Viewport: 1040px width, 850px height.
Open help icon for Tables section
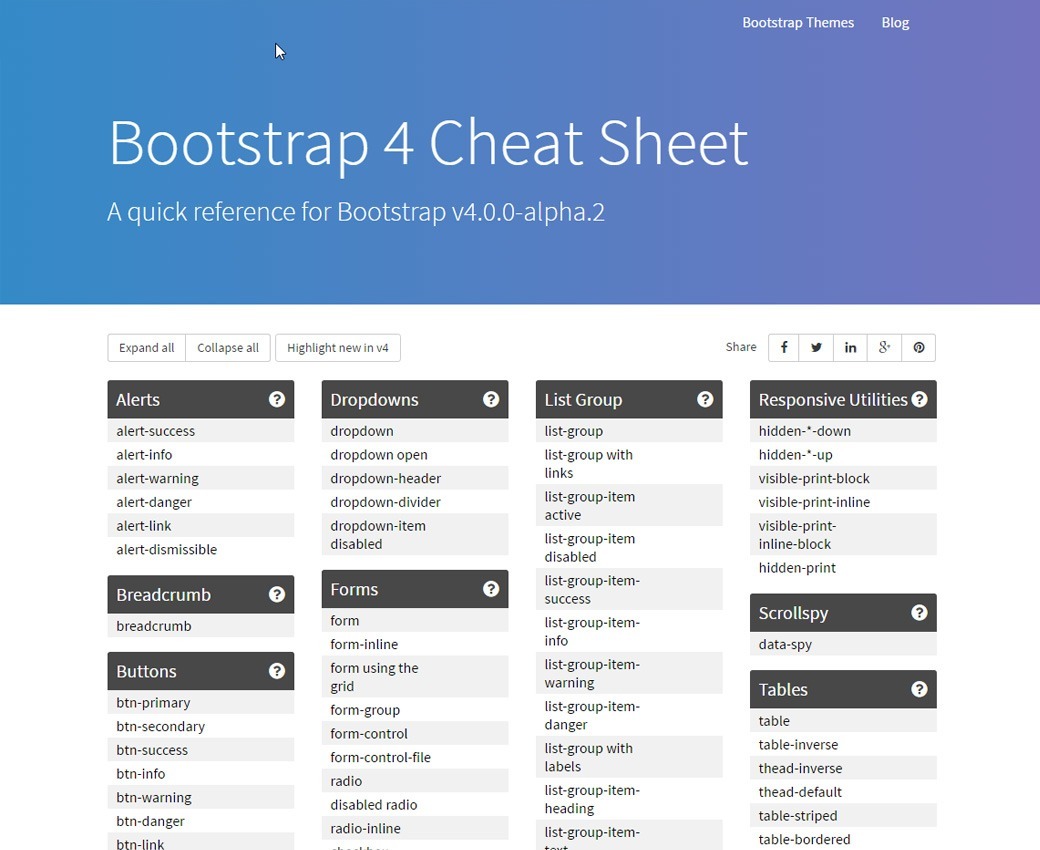[x=919, y=690]
